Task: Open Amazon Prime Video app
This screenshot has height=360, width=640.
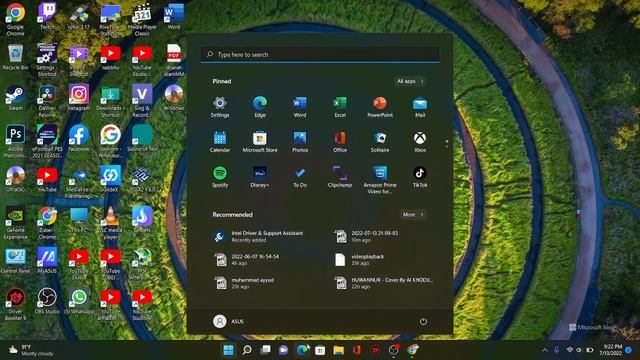Action: pyautogui.click(x=380, y=180)
